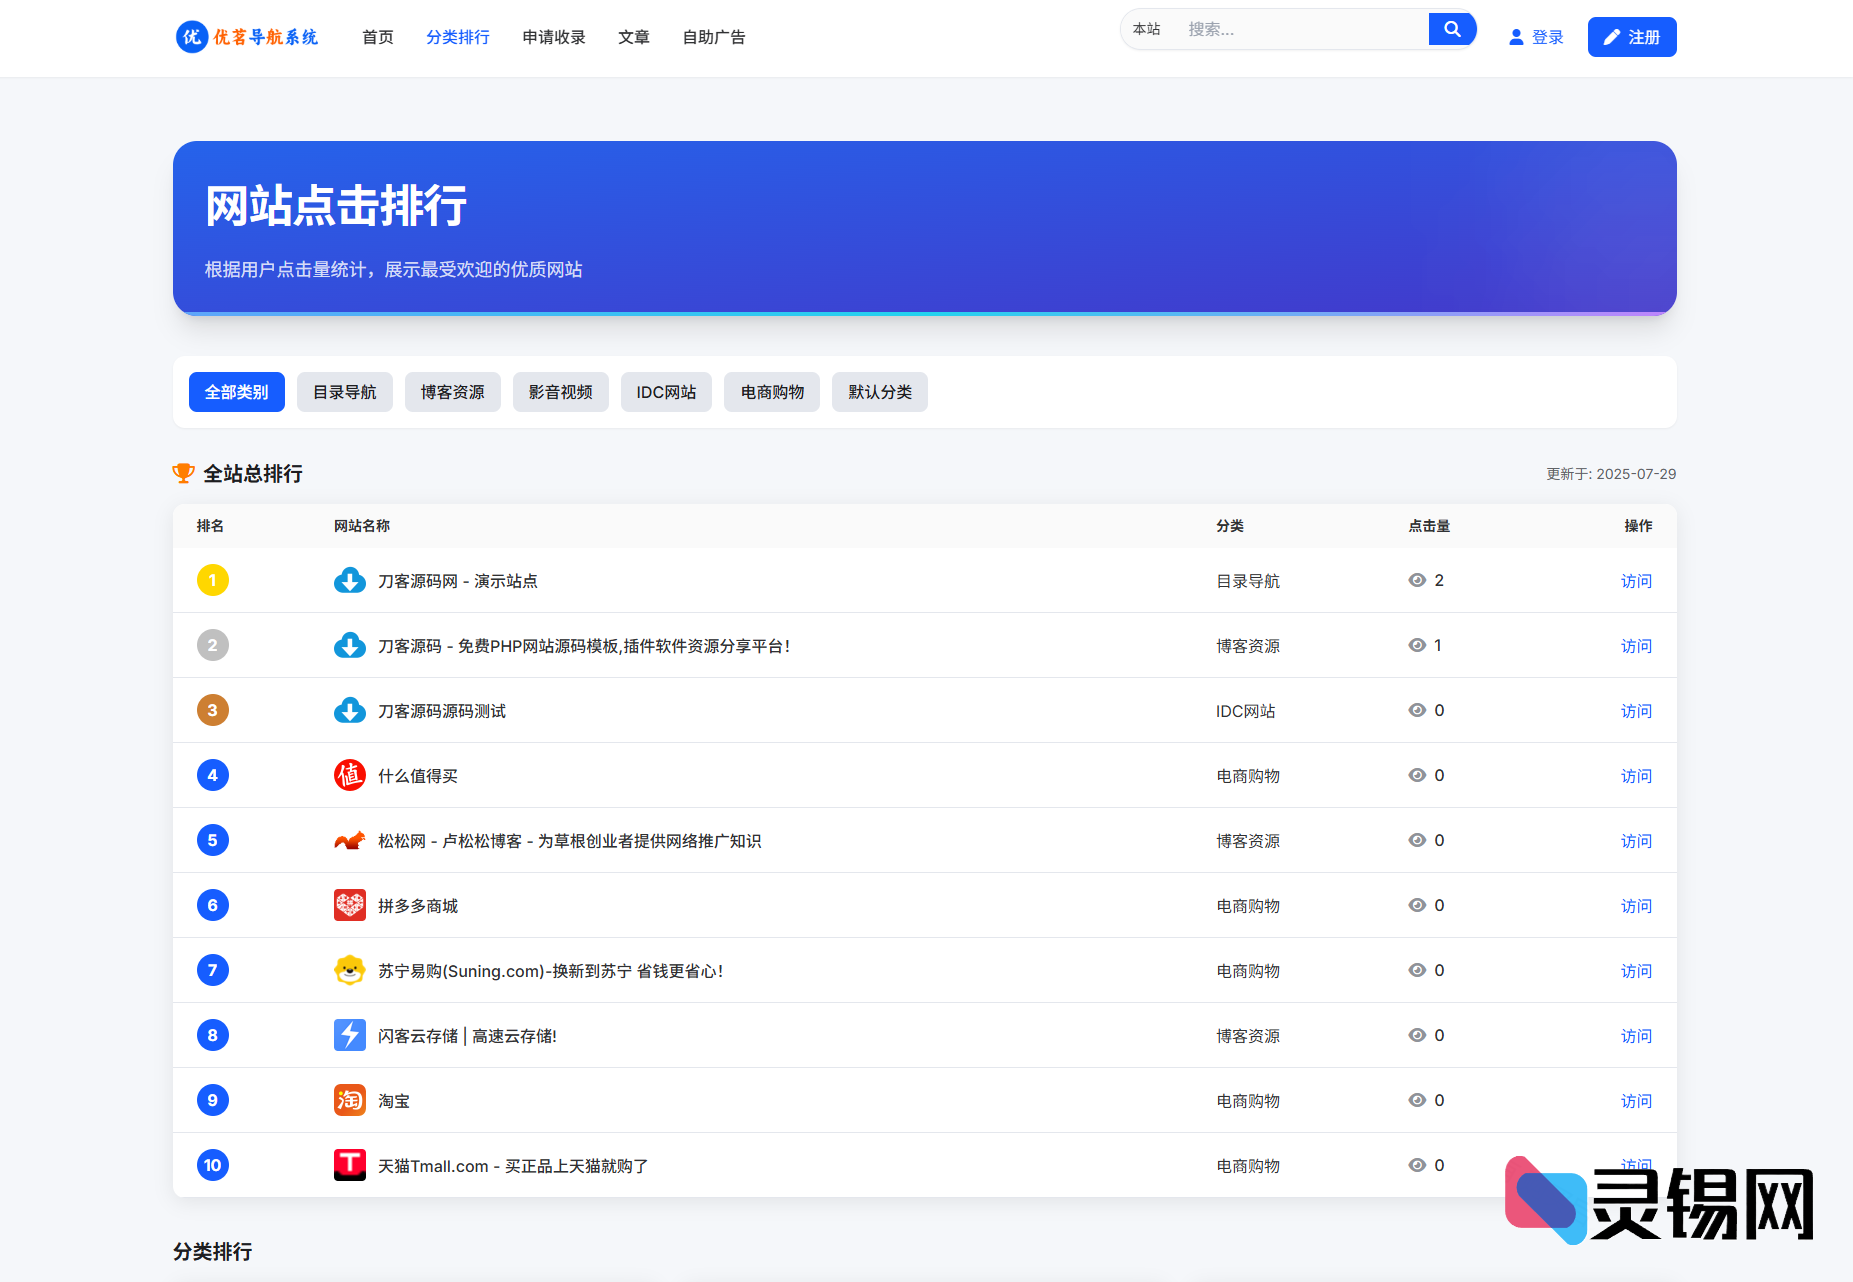
Task: Switch to the 影音视频 category filter
Action: pyautogui.click(x=560, y=392)
